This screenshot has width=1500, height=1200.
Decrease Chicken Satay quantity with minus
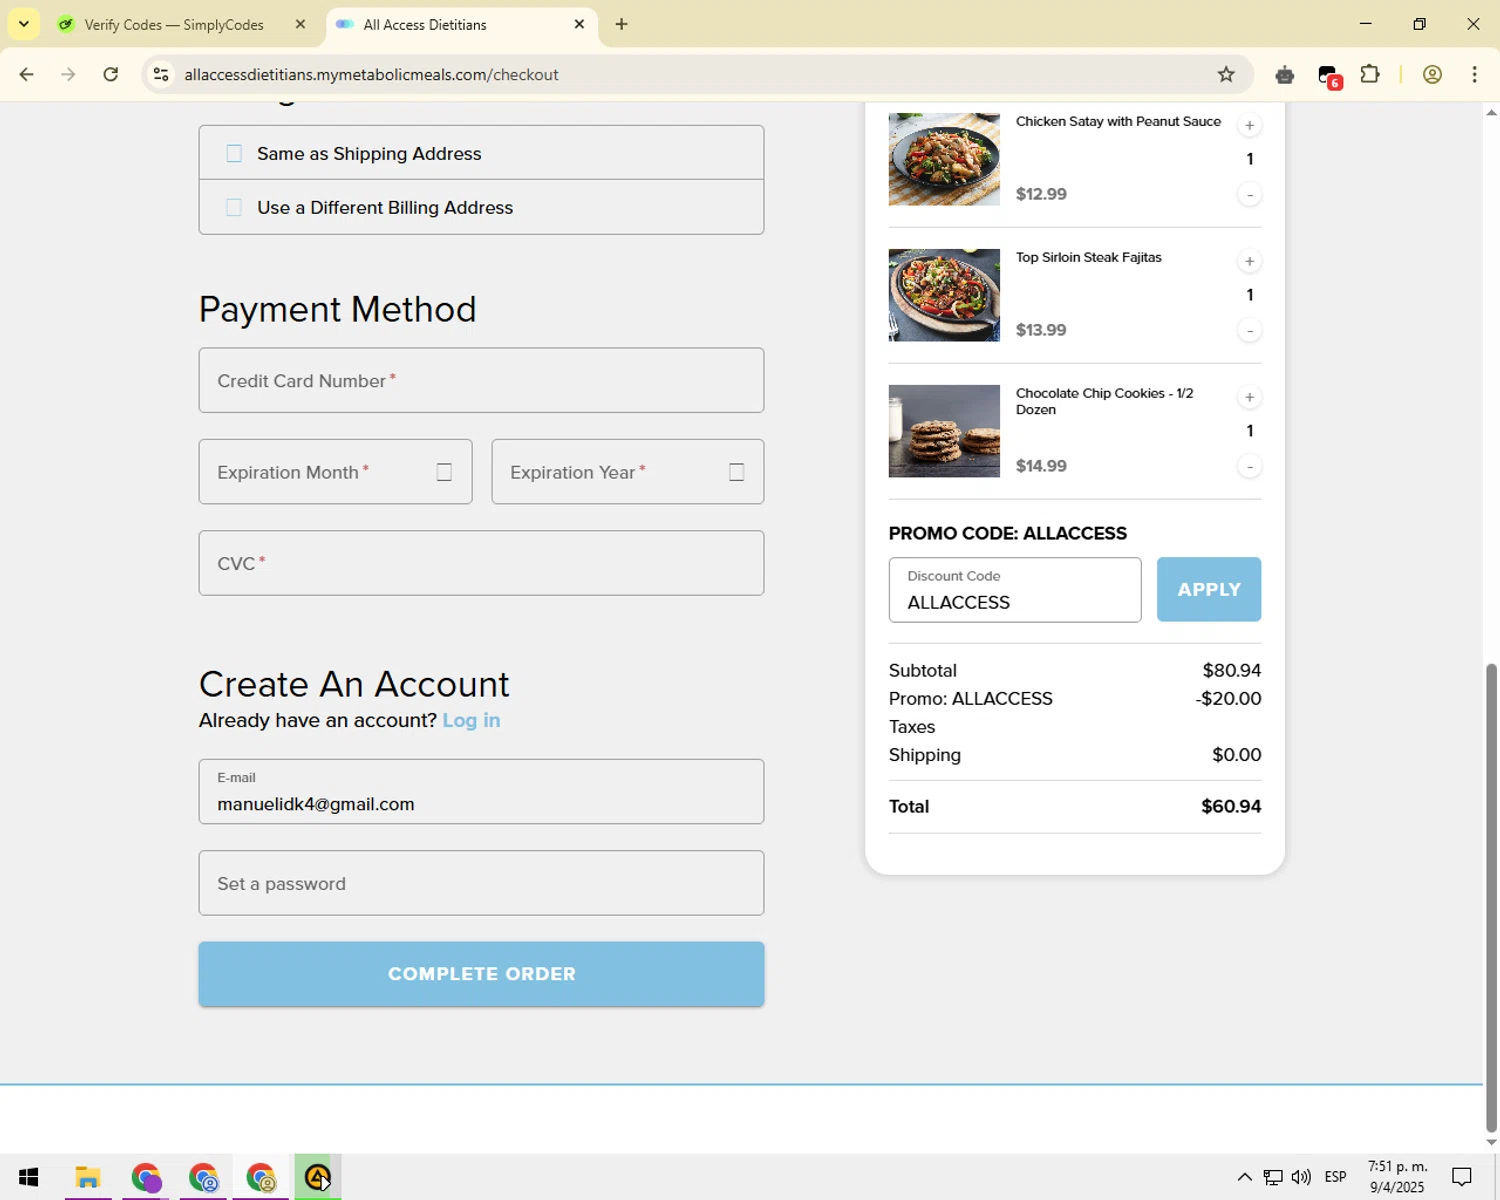coord(1249,194)
